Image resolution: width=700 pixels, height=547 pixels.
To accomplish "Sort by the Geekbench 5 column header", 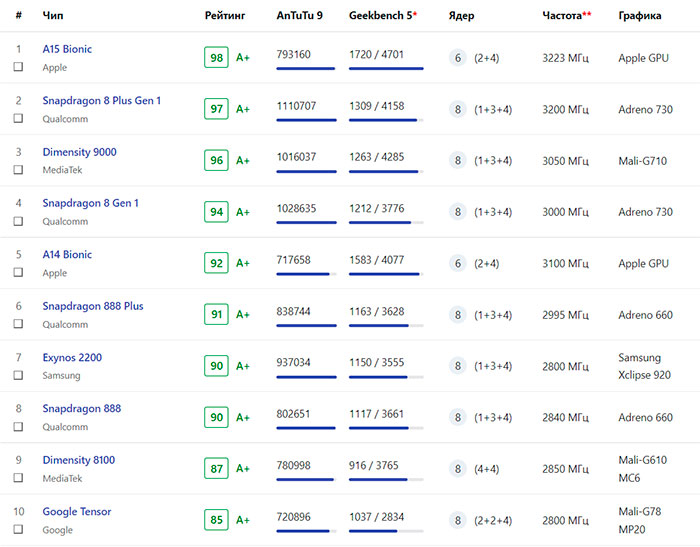I will click(x=383, y=16).
